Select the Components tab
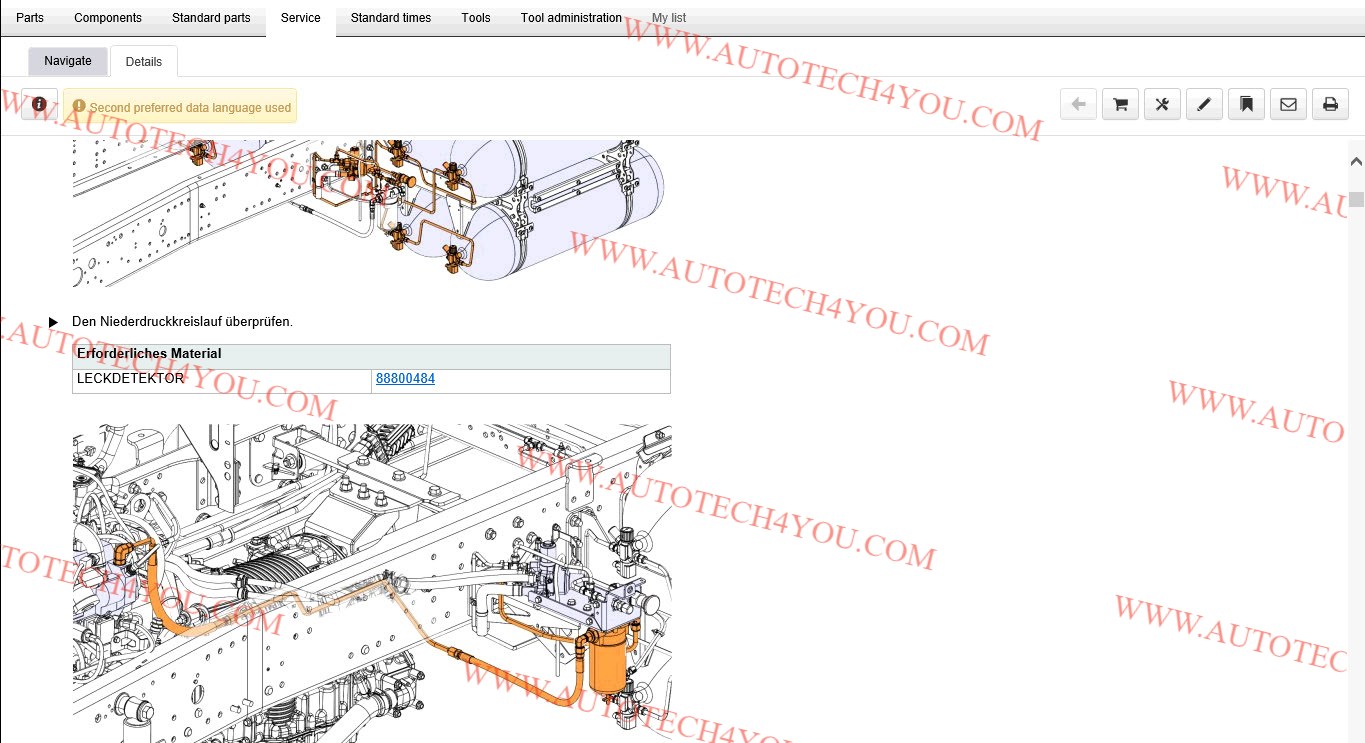This screenshot has width=1365, height=743. [x=108, y=18]
